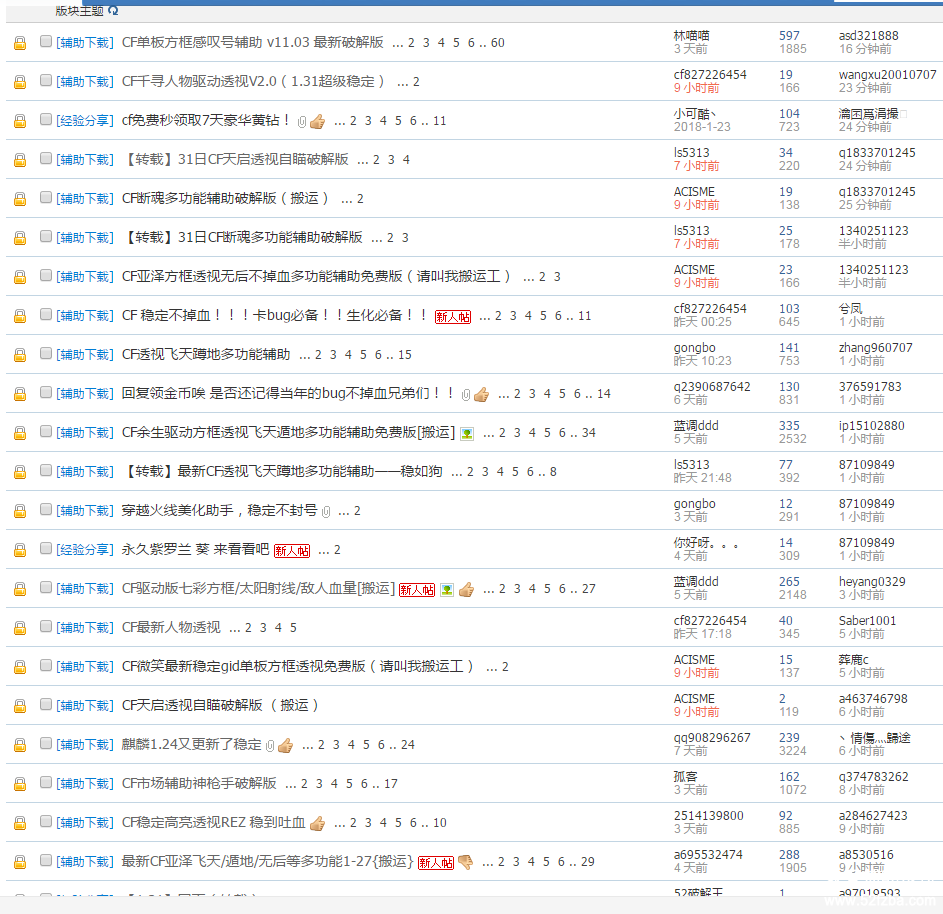This screenshot has width=943, height=914.
Task: Tick the checkbox for CF 稳定不掉血 thread
Action: click(46, 314)
